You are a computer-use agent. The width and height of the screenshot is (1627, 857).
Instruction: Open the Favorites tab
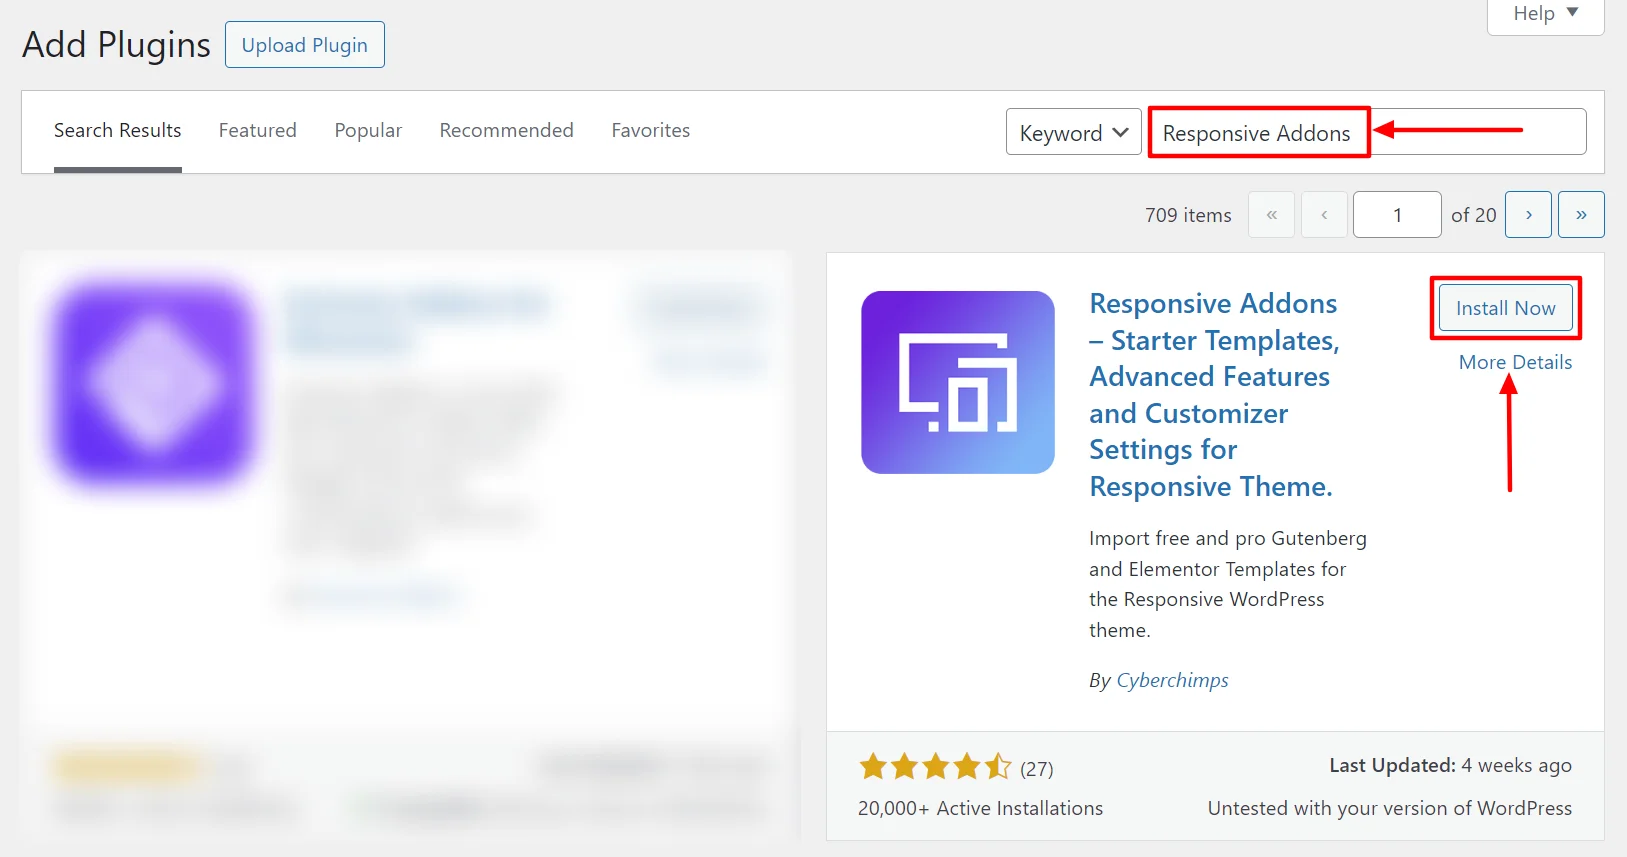click(651, 131)
